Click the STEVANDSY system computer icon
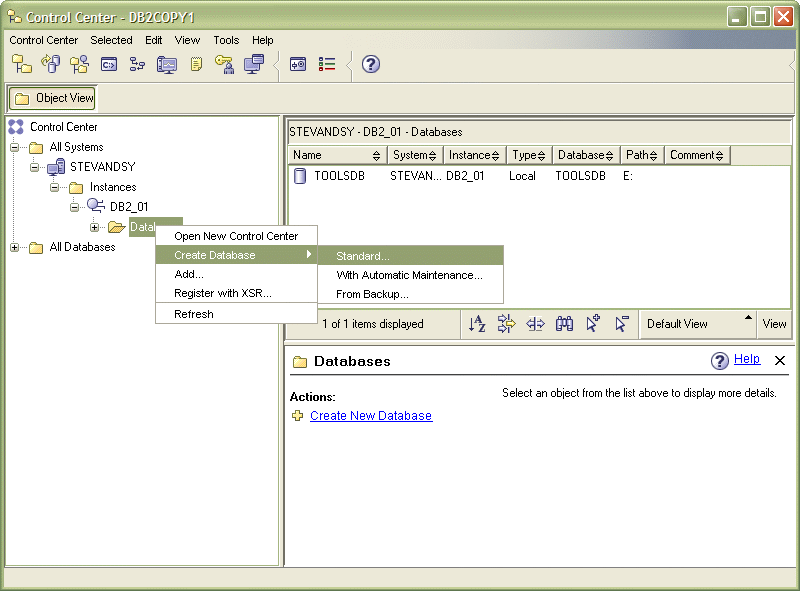This screenshot has height=591, width=800. coord(56,166)
